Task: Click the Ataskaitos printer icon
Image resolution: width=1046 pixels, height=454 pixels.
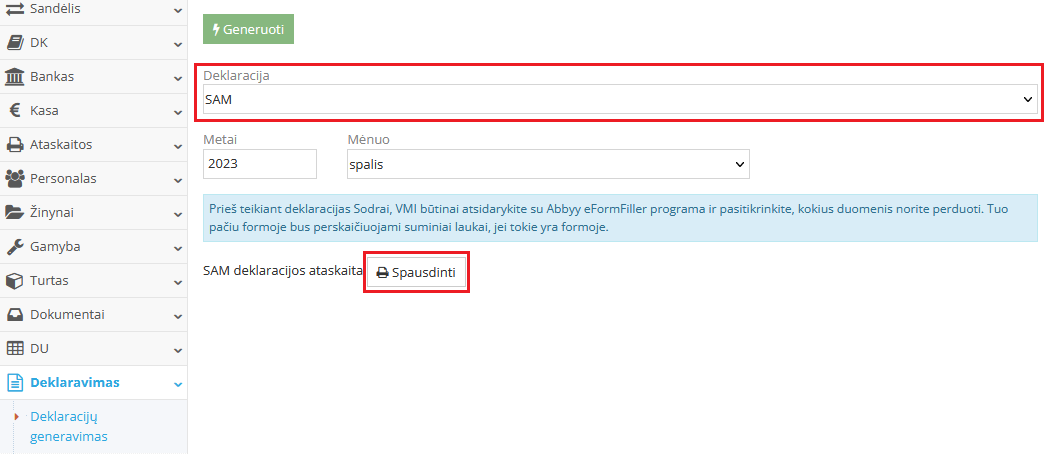Action: point(15,144)
